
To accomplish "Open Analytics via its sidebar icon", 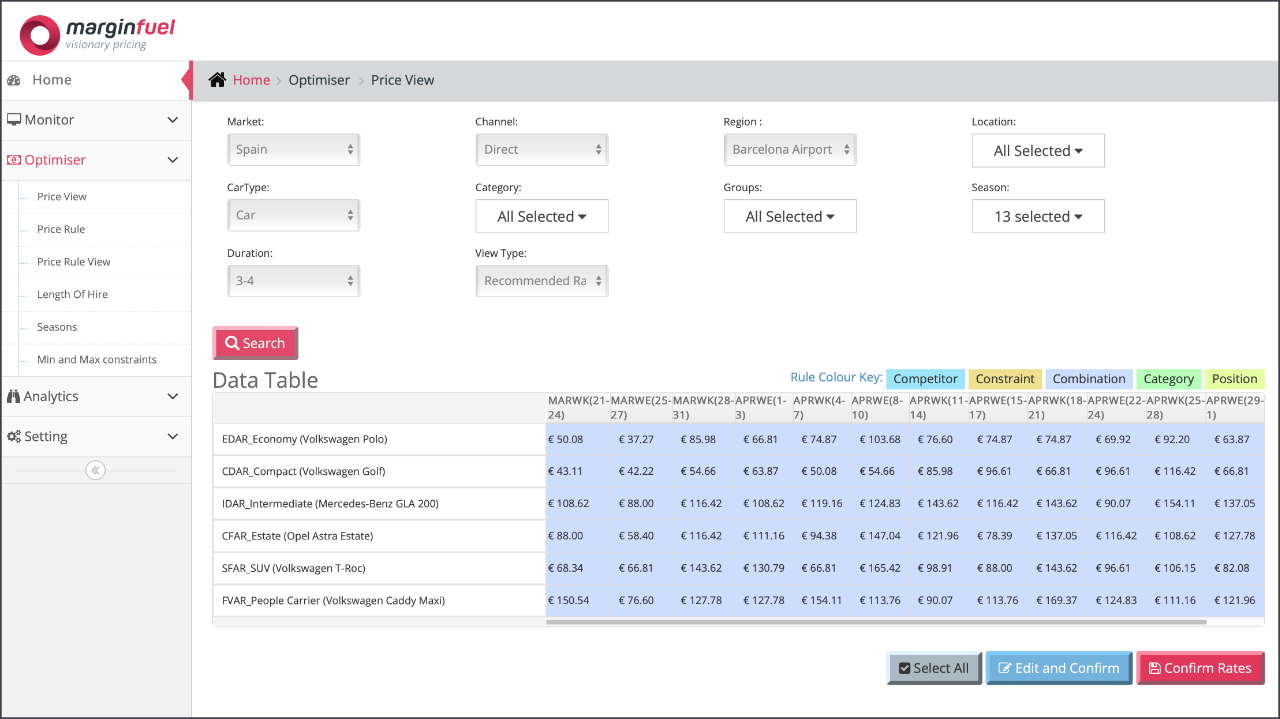I will point(14,396).
